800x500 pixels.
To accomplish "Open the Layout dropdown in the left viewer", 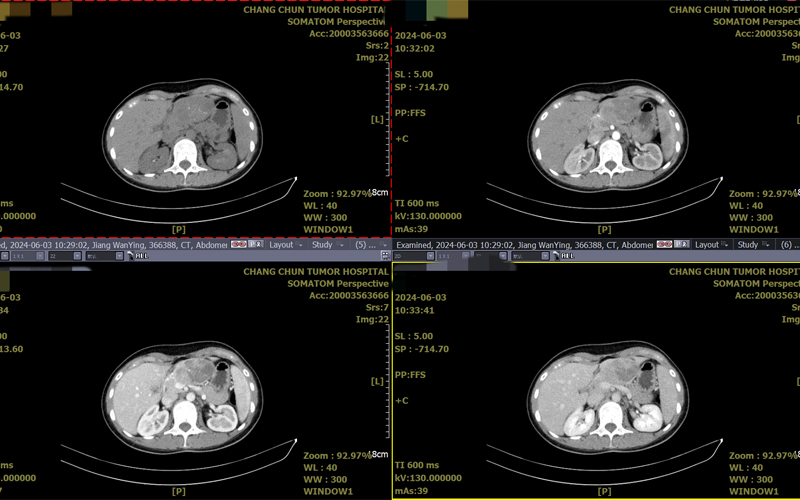I will (x=284, y=244).
